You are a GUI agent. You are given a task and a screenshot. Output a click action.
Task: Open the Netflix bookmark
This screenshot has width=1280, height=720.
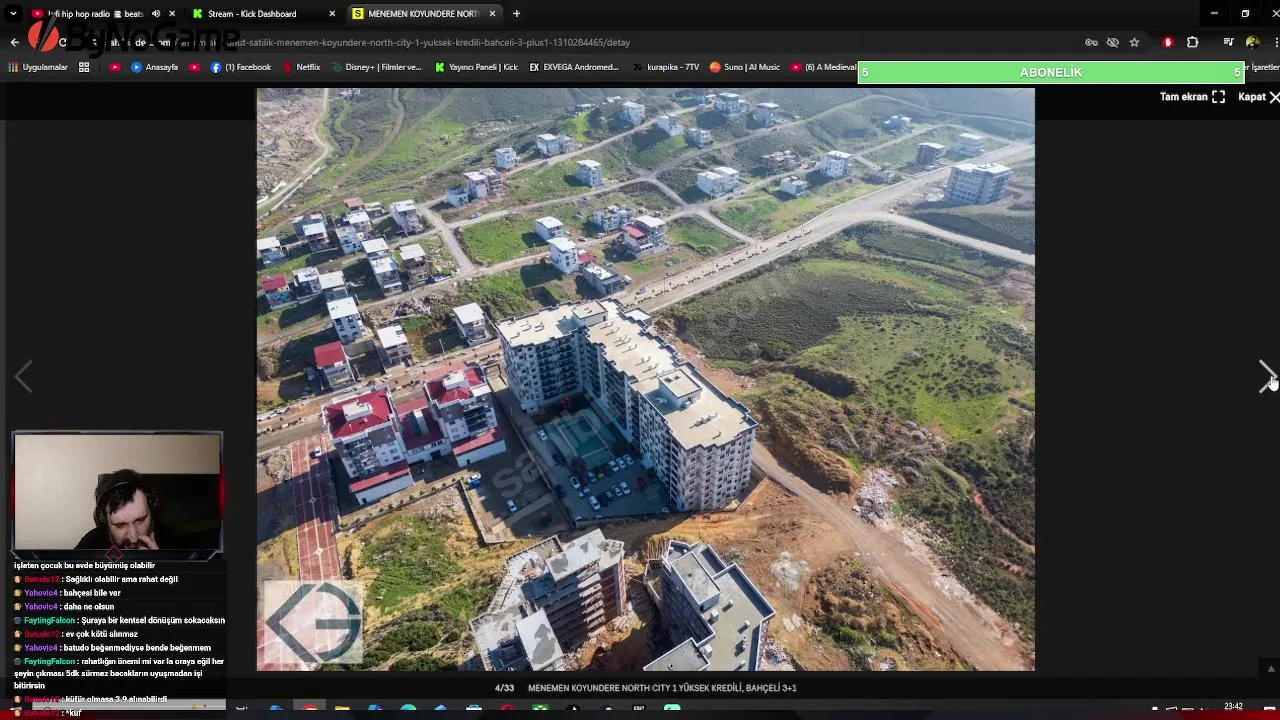pos(301,67)
